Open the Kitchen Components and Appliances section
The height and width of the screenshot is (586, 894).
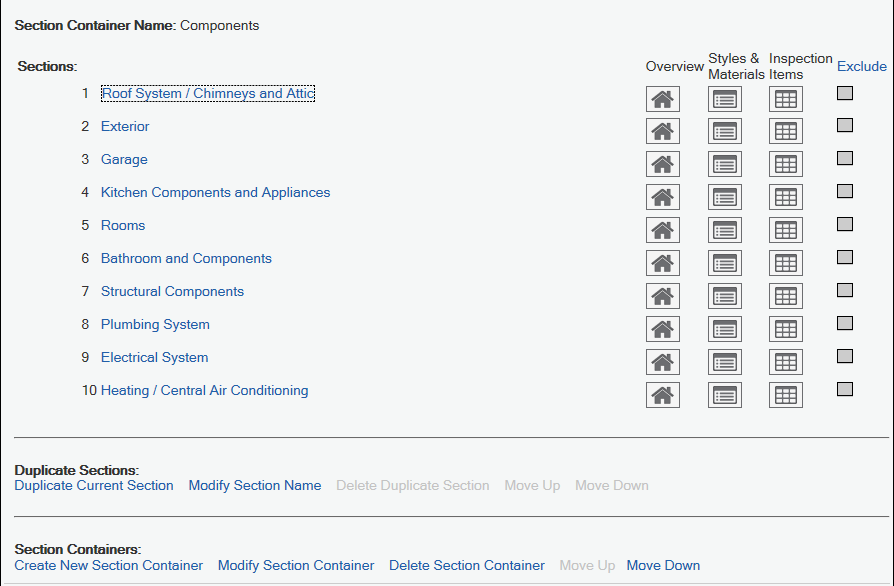pos(215,193)
